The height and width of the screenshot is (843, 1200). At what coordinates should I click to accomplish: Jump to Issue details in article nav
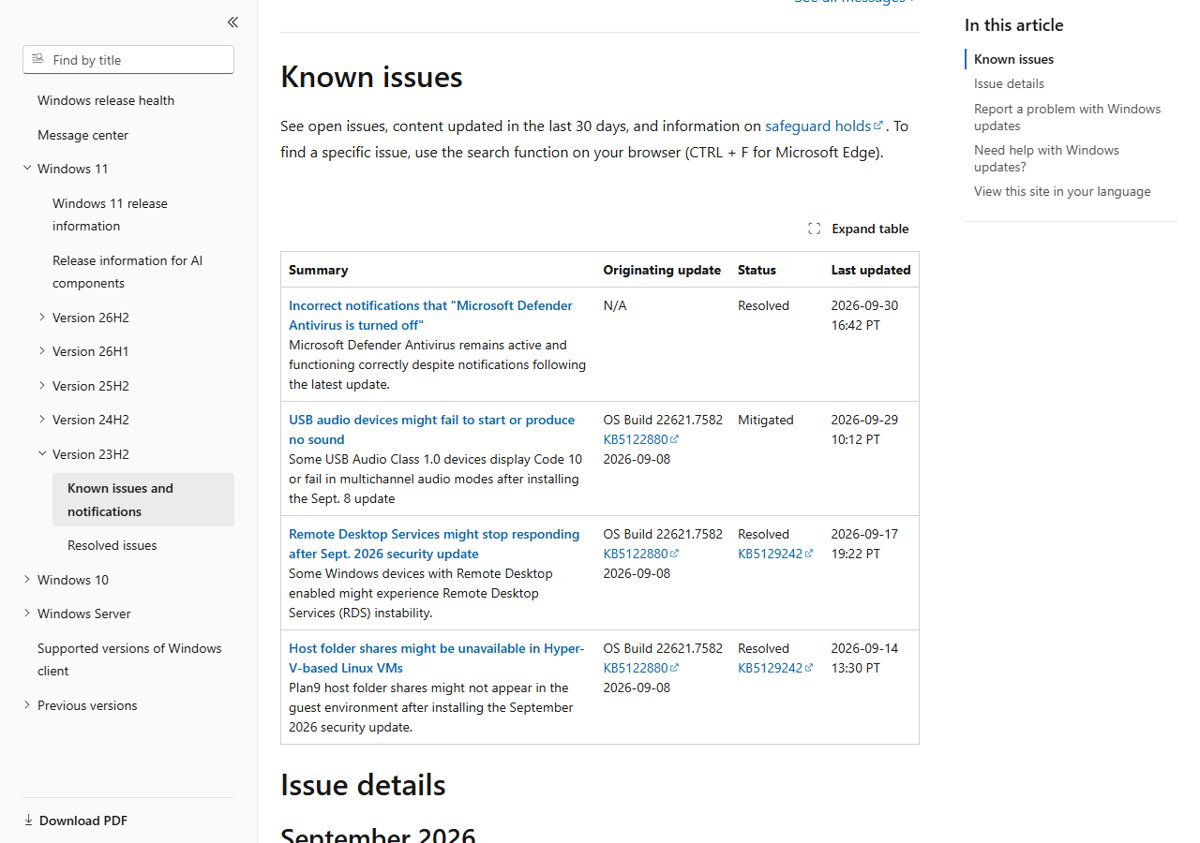pos(1009,84)
